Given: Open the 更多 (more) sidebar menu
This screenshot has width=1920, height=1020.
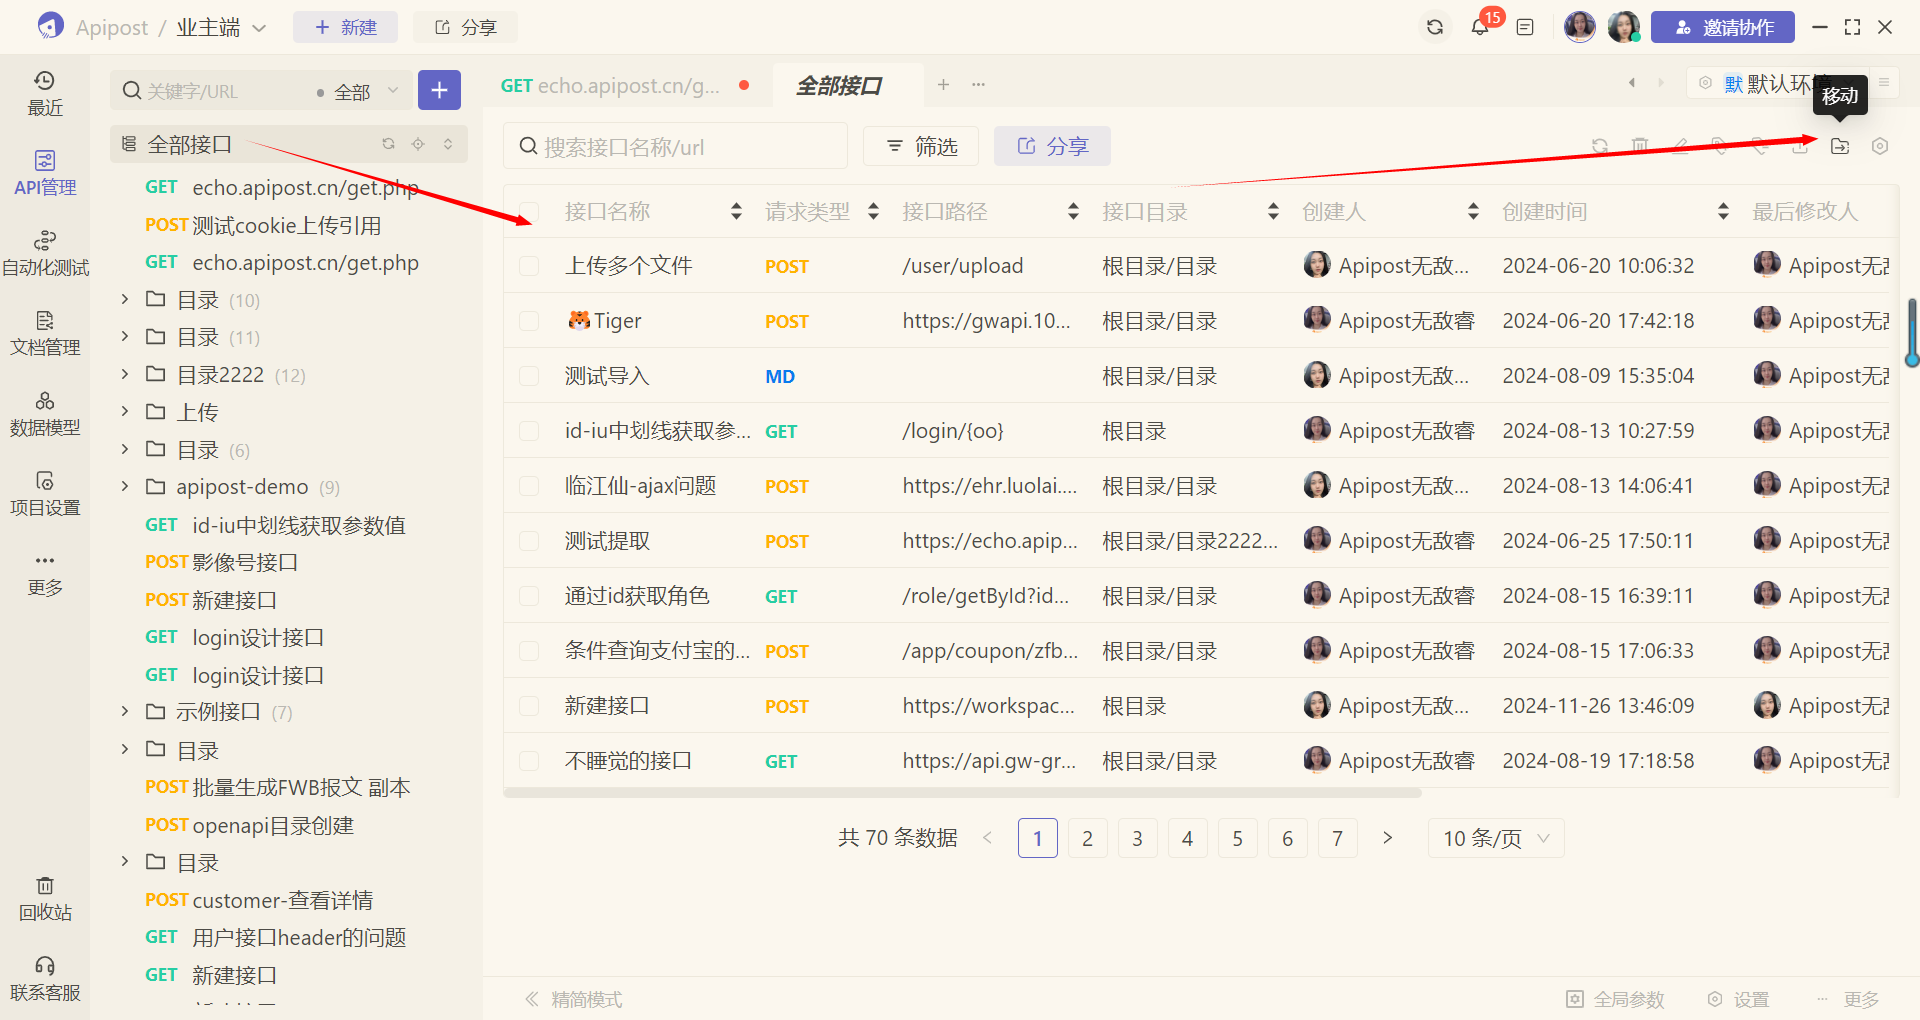Looking at the screenshot, I should tap(45, 573).
